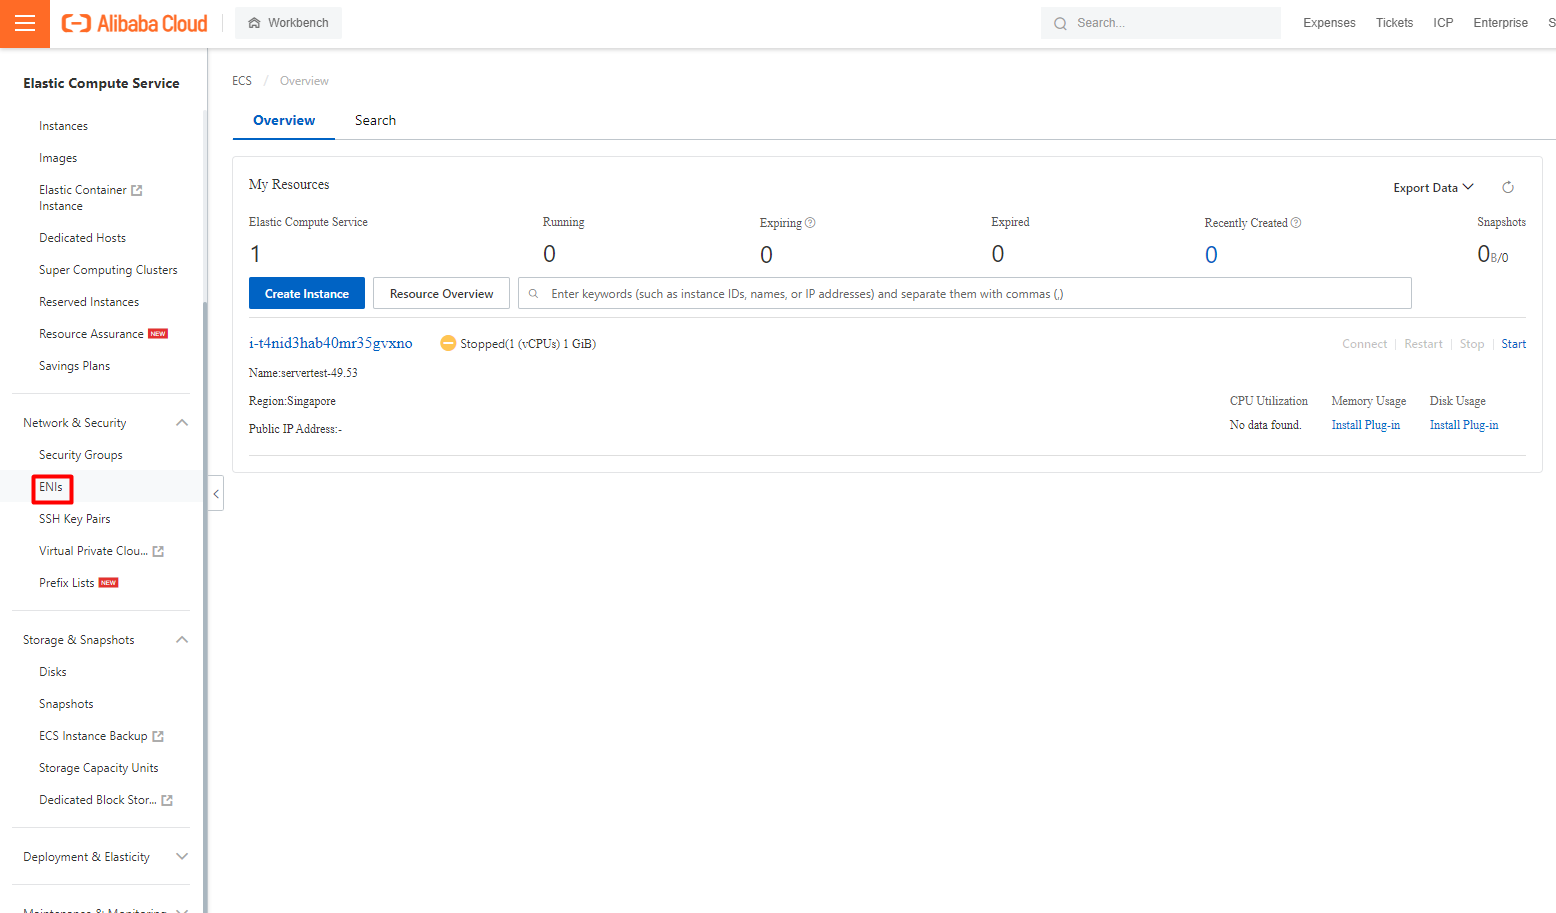Click the help icon next to Expiring
The width and height of the screenshot is (1556, 913).
tap(810, 223)
